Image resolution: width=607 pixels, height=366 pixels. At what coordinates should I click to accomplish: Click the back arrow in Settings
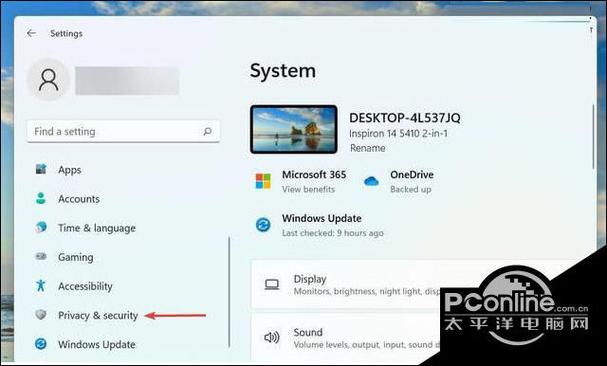[31, 33]
